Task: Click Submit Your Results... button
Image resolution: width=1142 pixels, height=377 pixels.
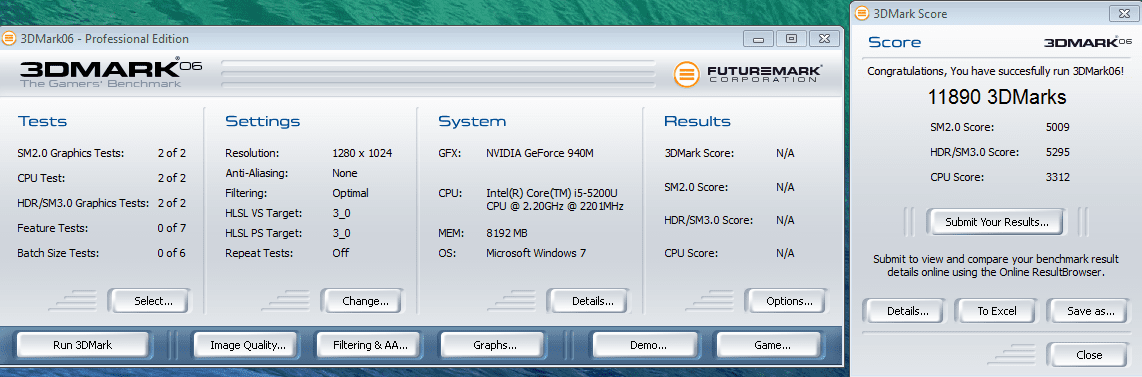Action: pos(996,222)
